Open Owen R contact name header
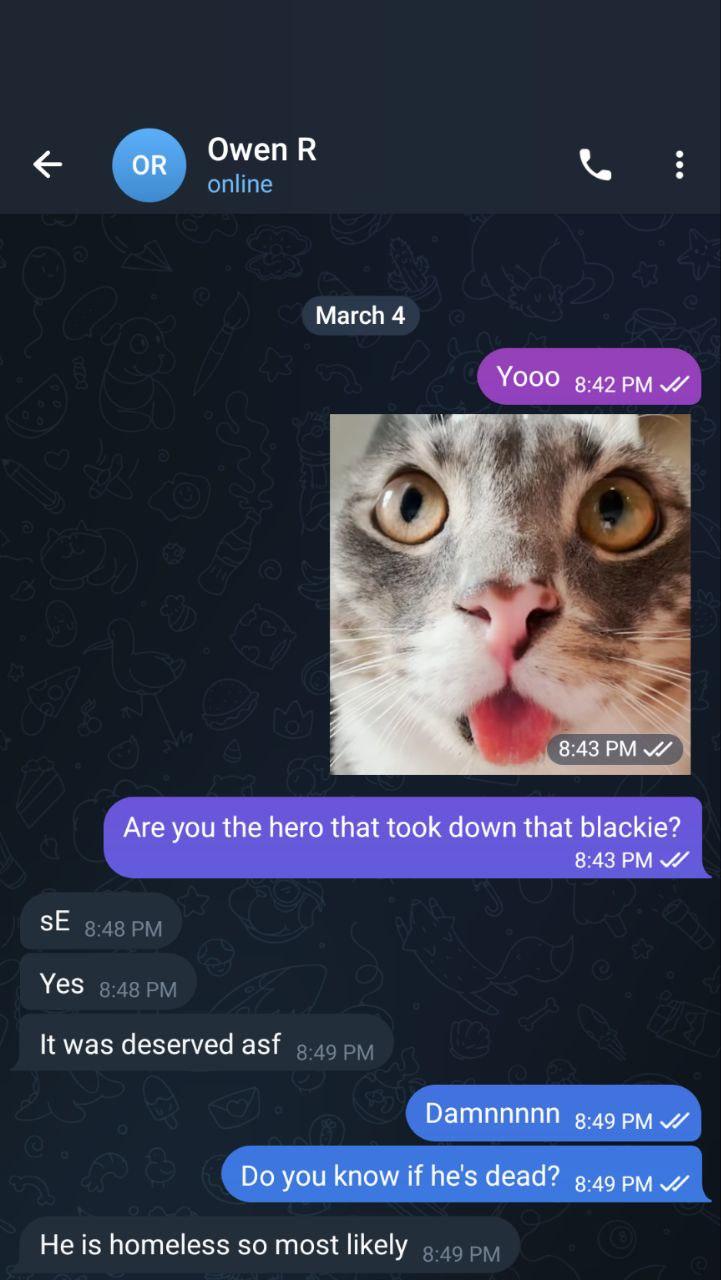 click(x=262, y=149)
